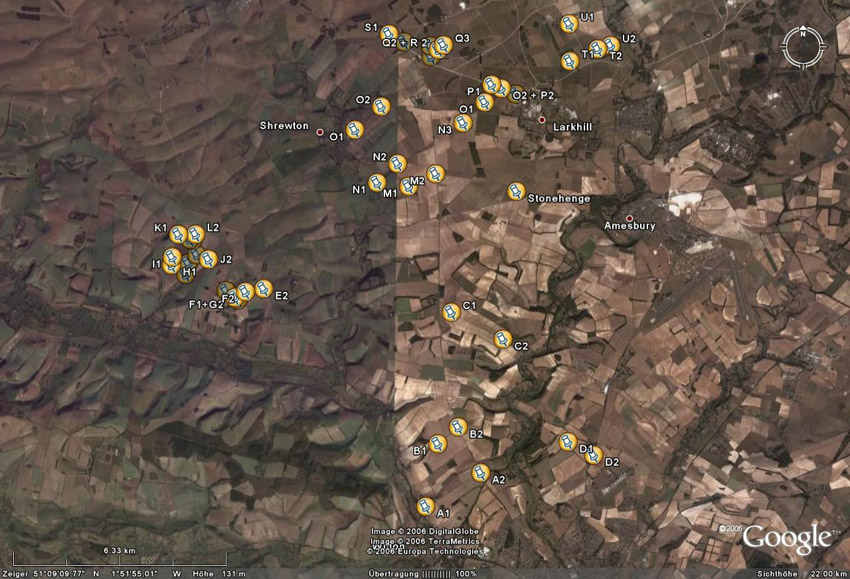Click the C2 placemark pin
The height and width of the screenshot is (579, 850).
point(503,338)
